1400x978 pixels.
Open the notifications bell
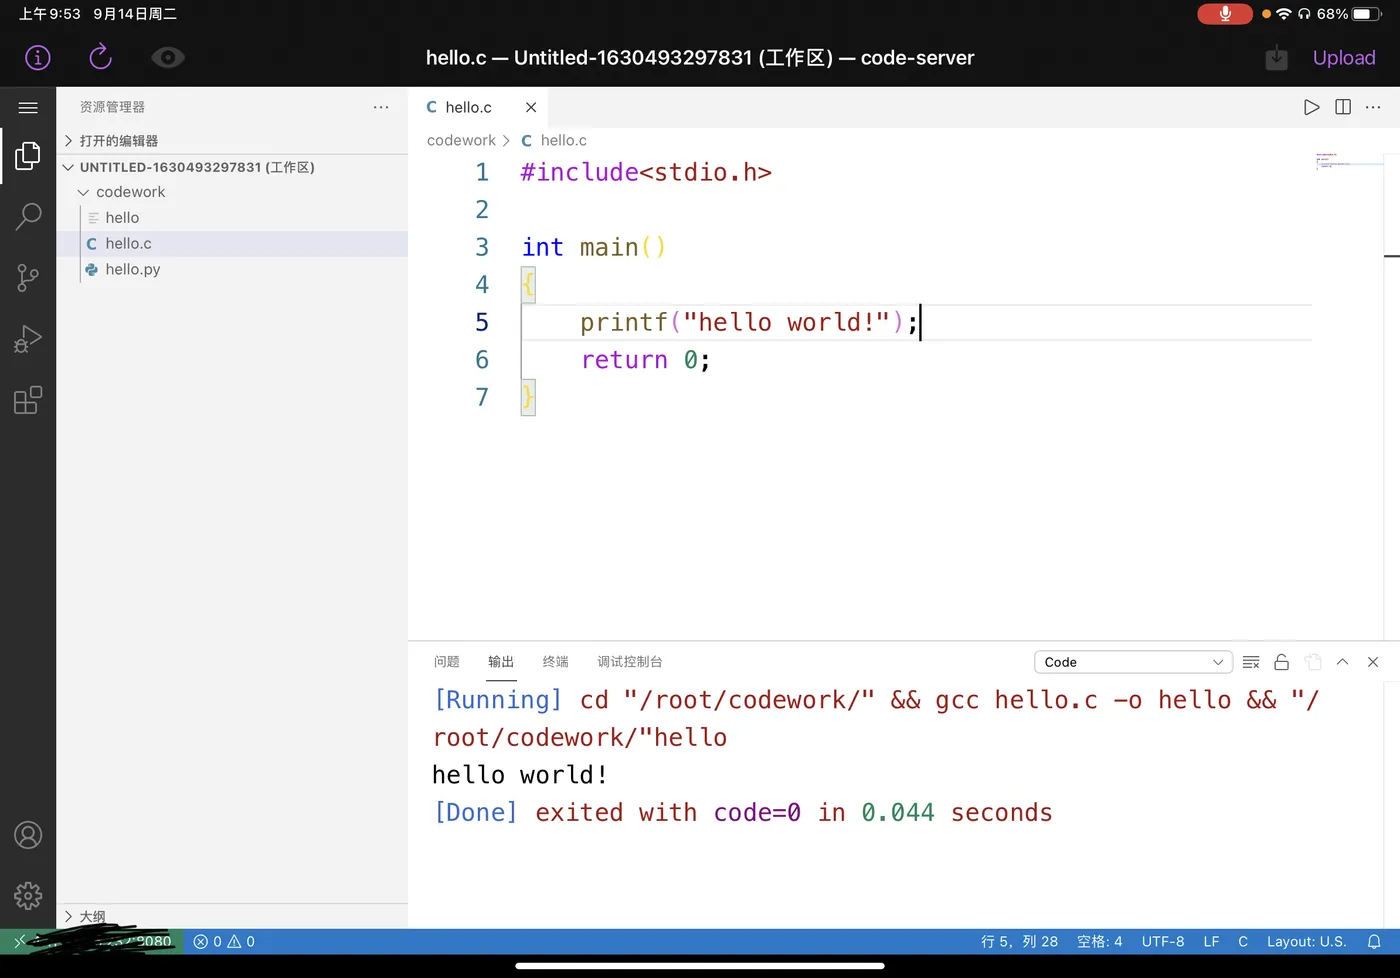tap(1374, 941)
